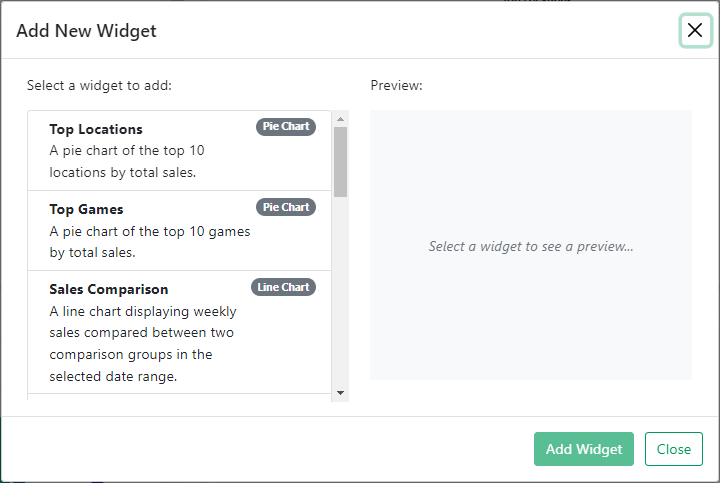Click the outlined Close button in footer

pyautogui.click(x=673, y=449)
